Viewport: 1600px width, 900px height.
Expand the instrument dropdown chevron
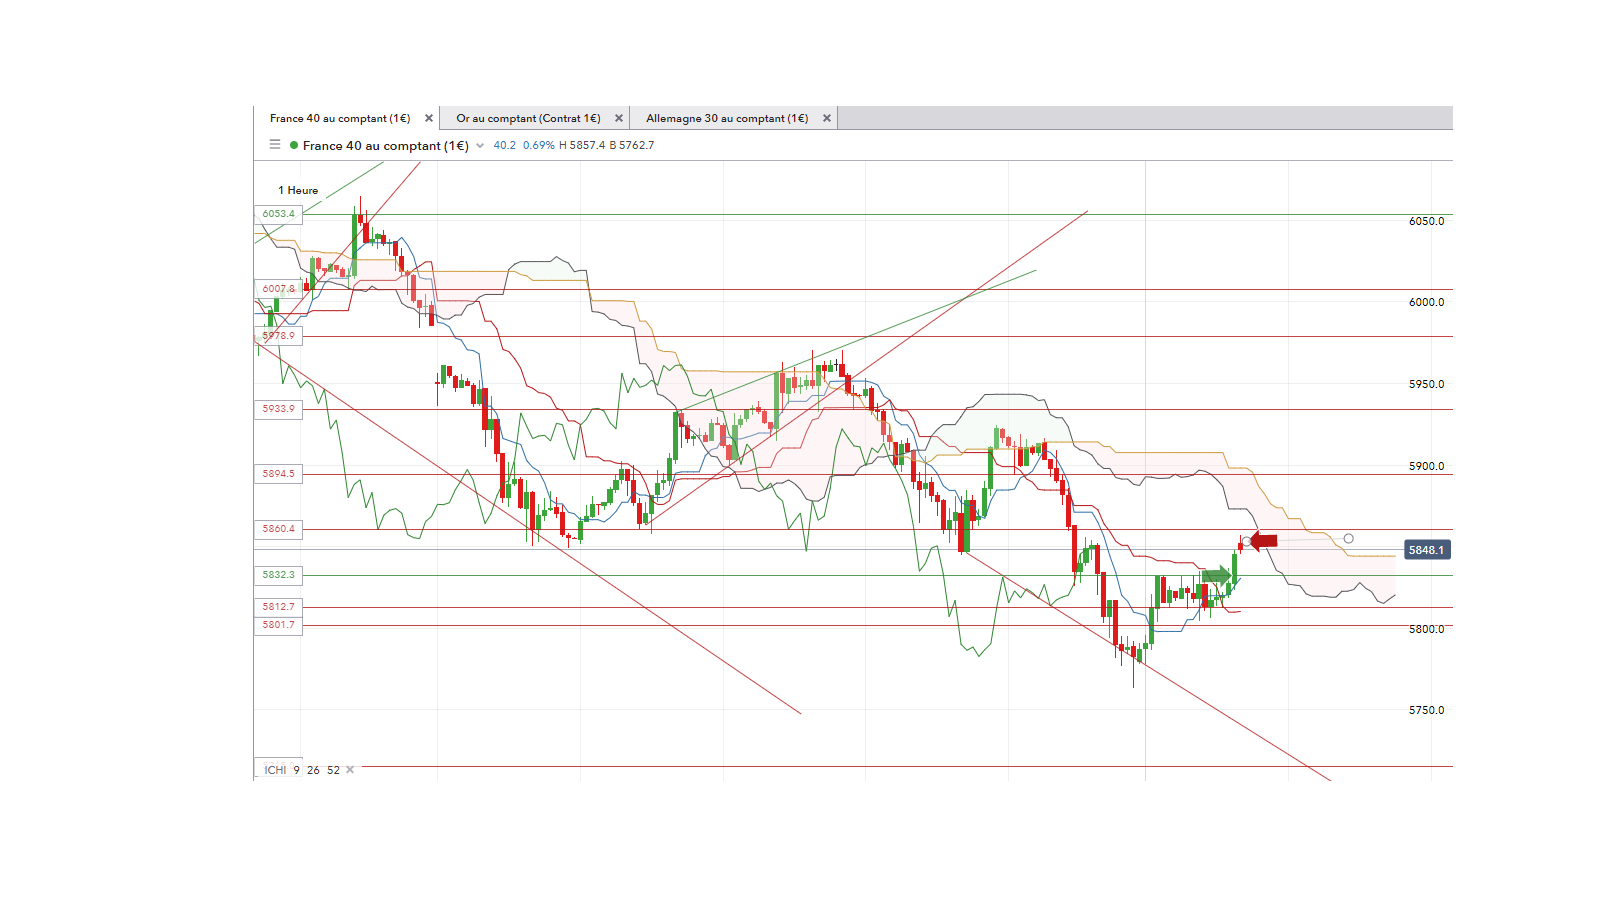(x=480, y=146)
